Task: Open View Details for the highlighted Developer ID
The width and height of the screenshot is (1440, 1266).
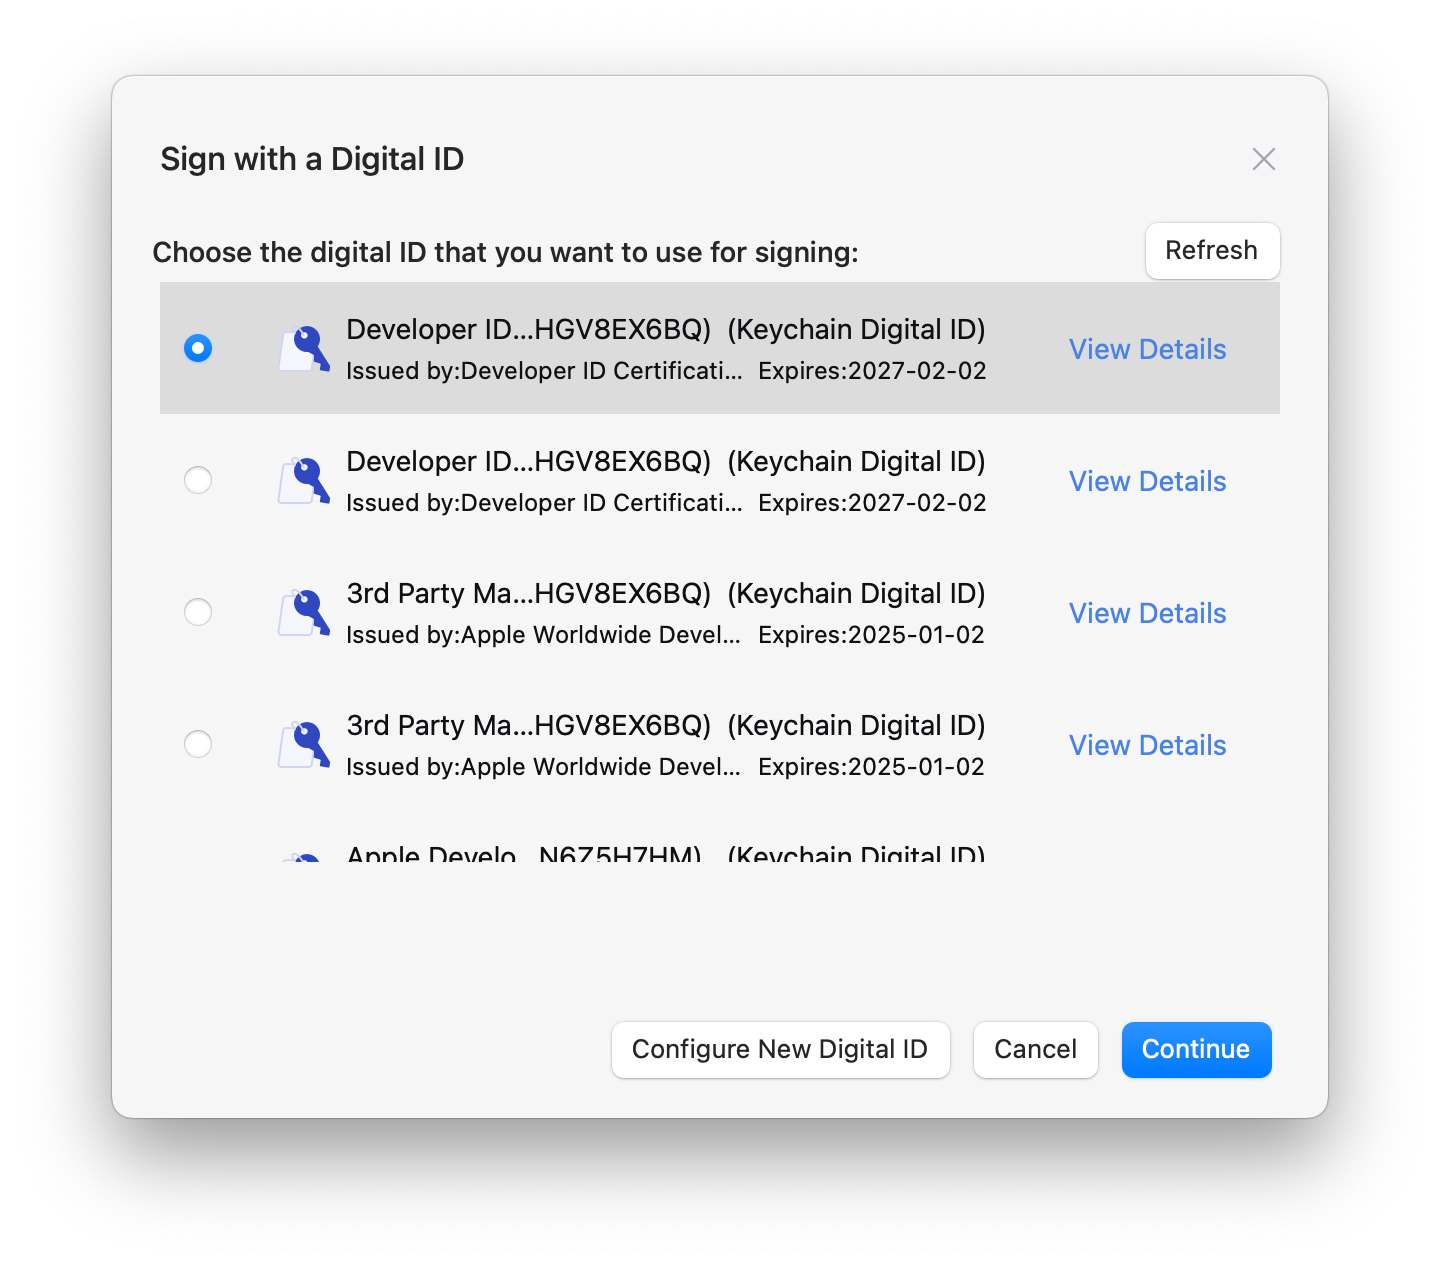Action: click(x=1147, y=349)
